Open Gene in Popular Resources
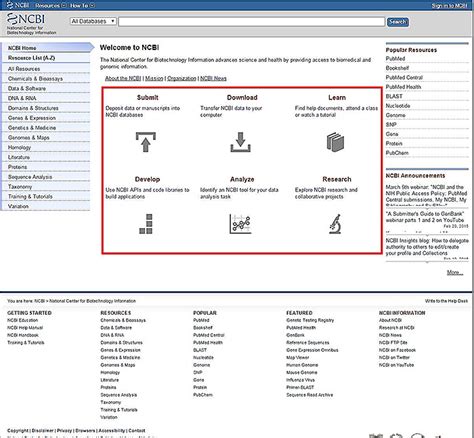 (392, 134)
